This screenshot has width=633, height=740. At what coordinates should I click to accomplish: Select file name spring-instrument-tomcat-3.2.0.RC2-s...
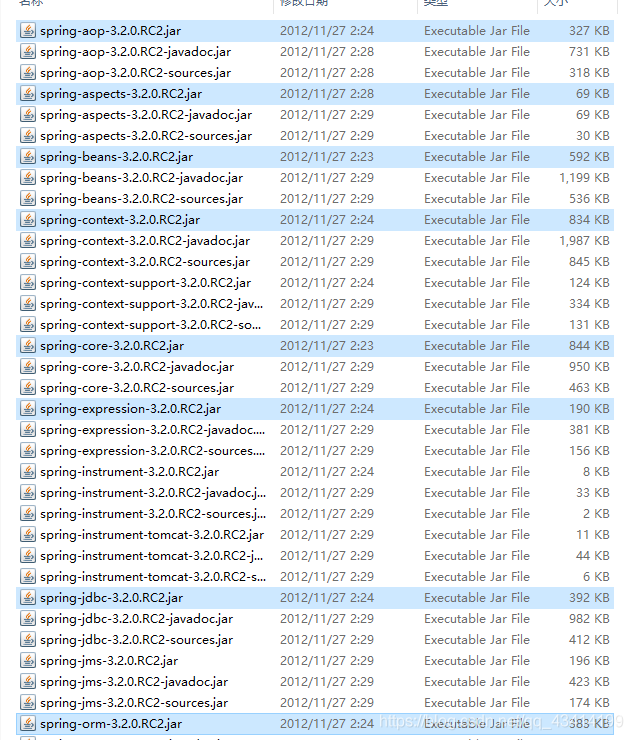pos(153,577)
